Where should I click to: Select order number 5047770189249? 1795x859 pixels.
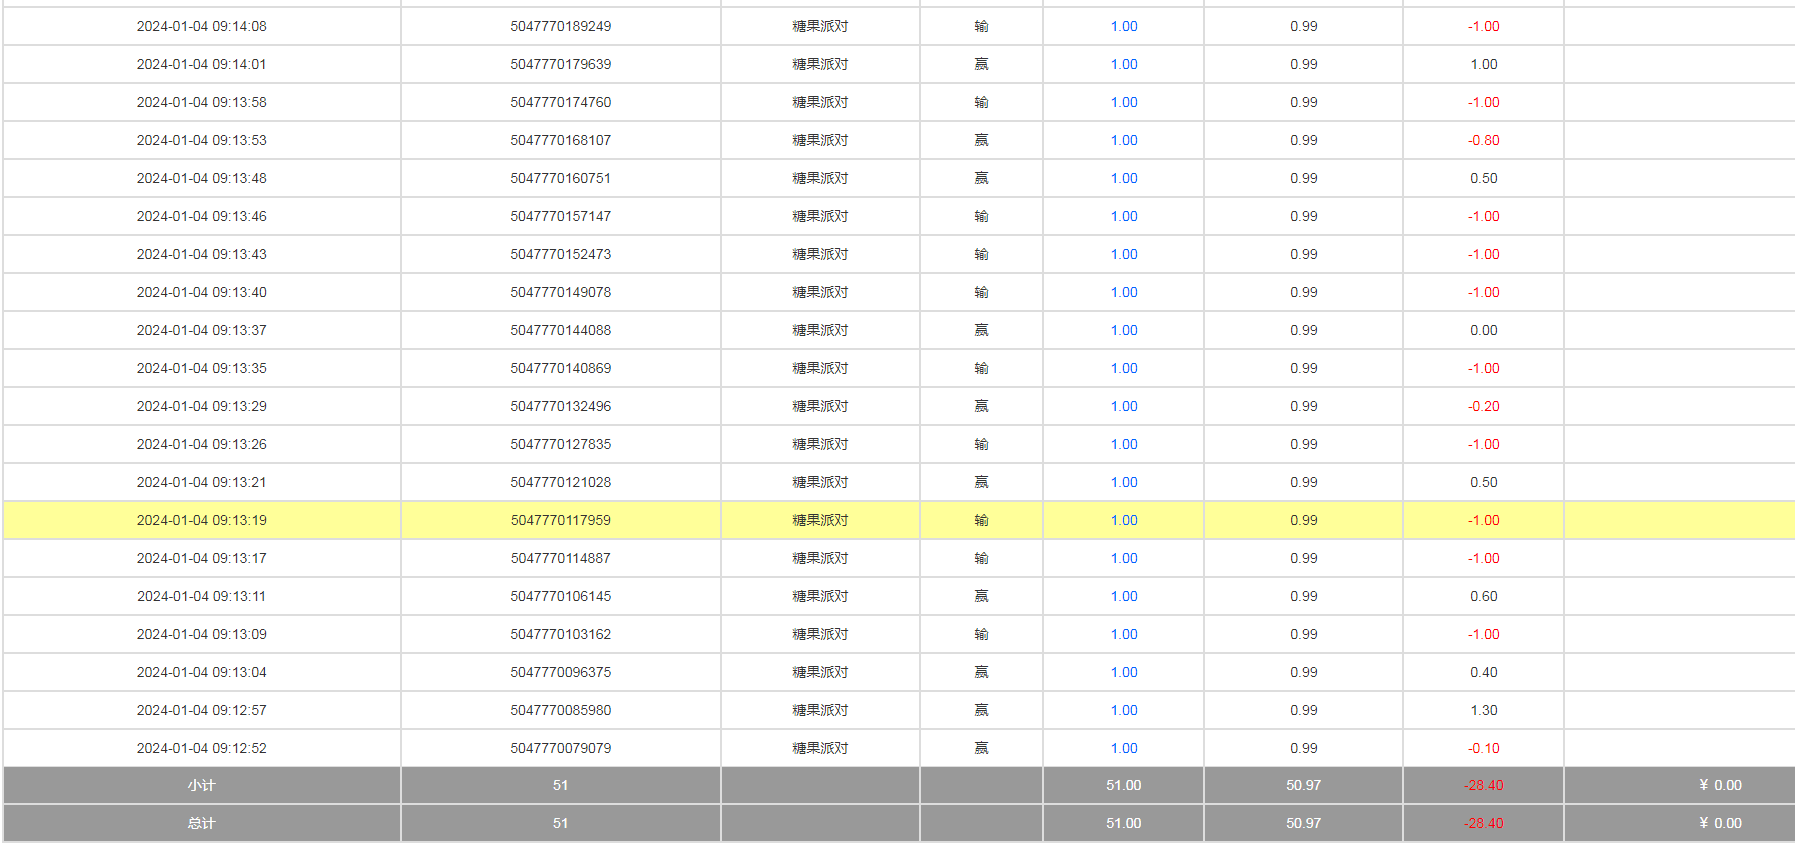(560, 26)
